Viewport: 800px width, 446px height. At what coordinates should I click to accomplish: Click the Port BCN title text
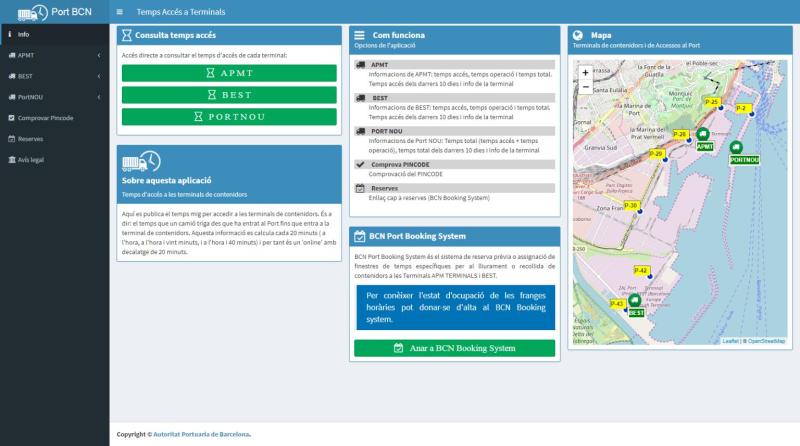click(71, 12)
